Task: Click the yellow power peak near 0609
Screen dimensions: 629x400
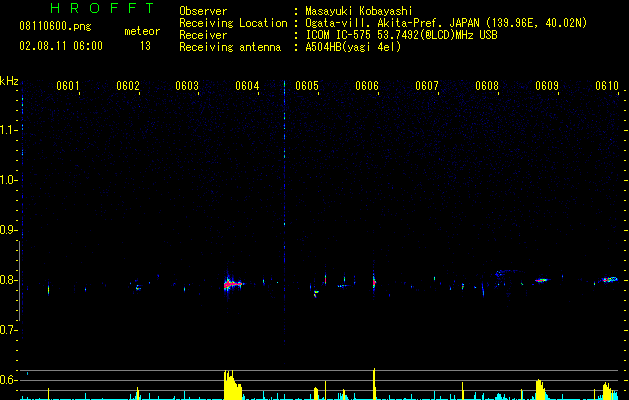Action: click(540, 389)
